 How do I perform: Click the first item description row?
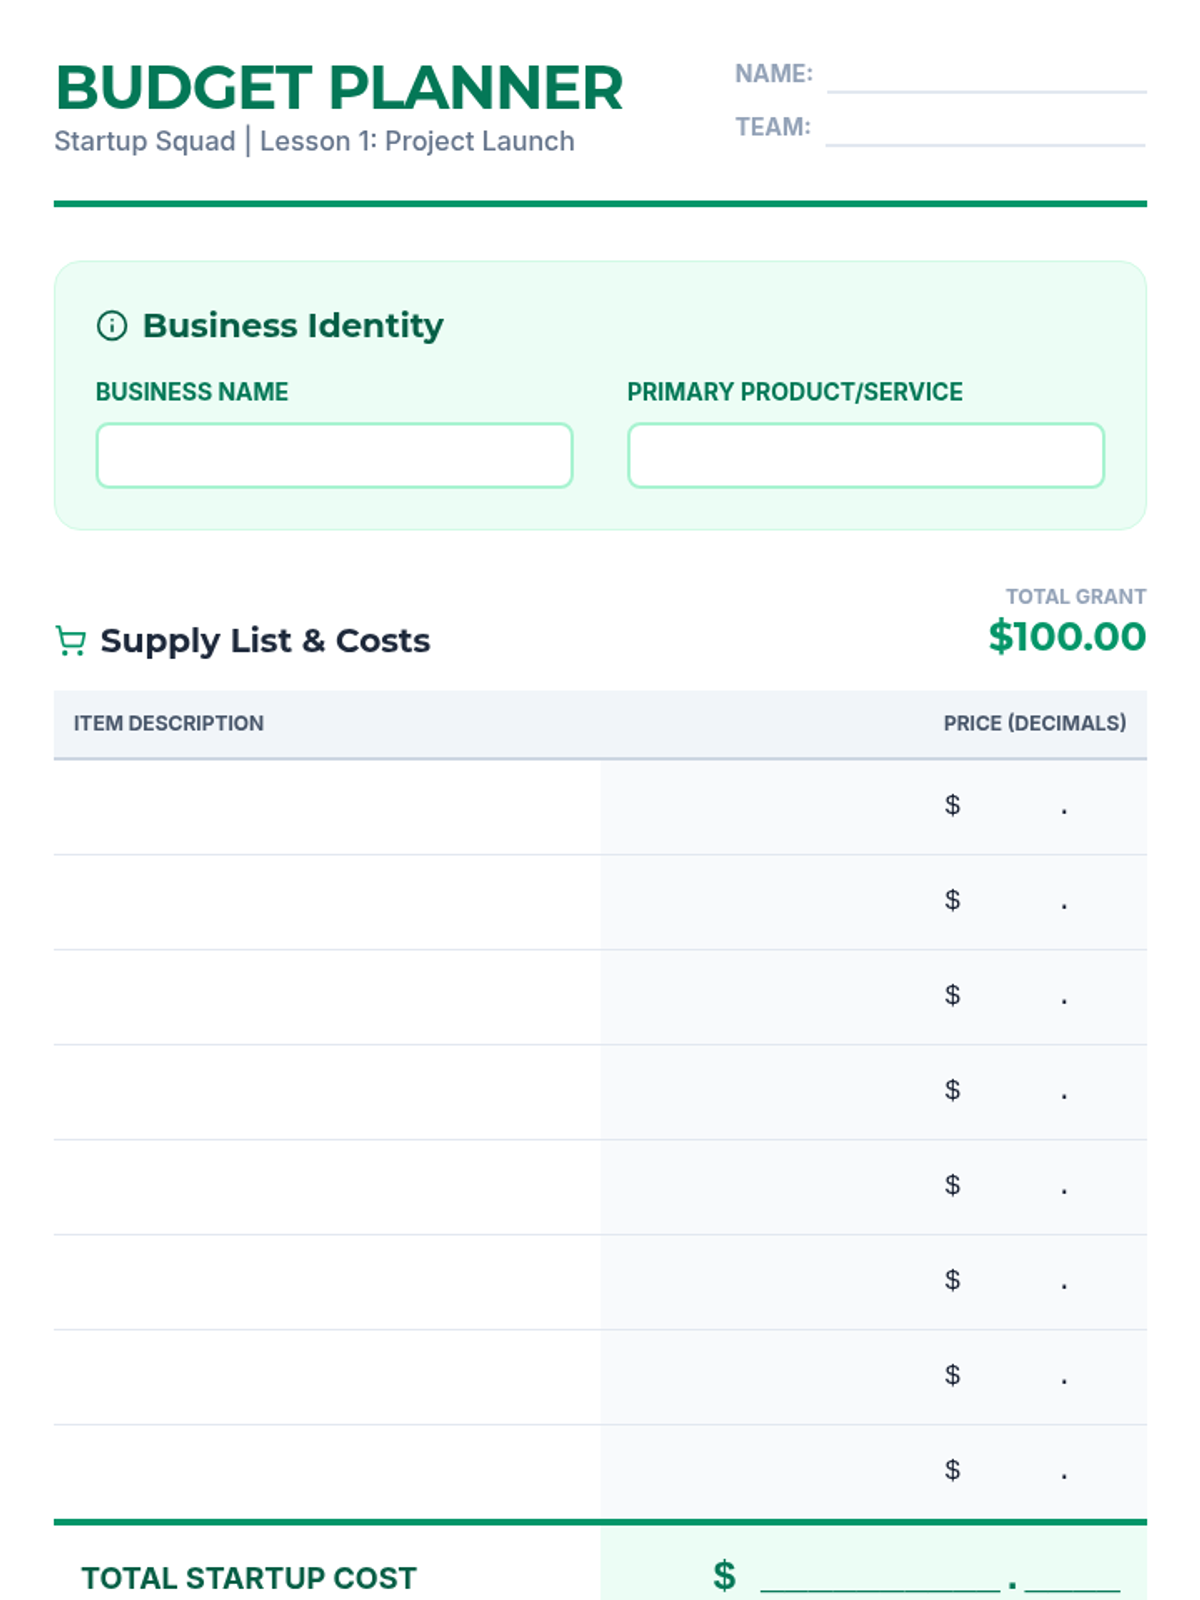[x=327, y=807]
